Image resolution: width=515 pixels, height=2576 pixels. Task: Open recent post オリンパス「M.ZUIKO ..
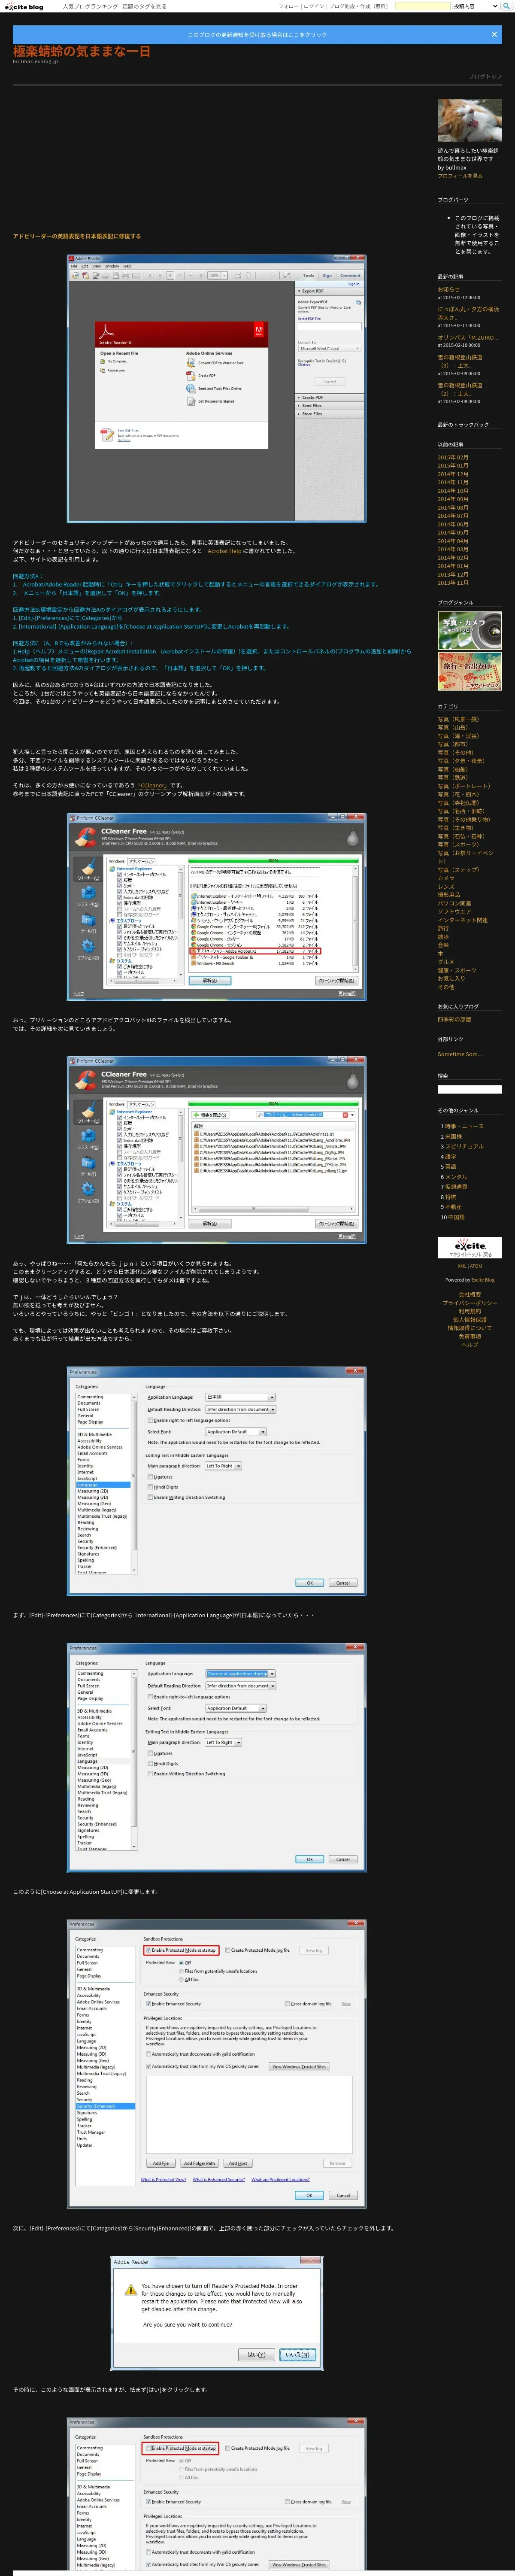click(467, 337)
